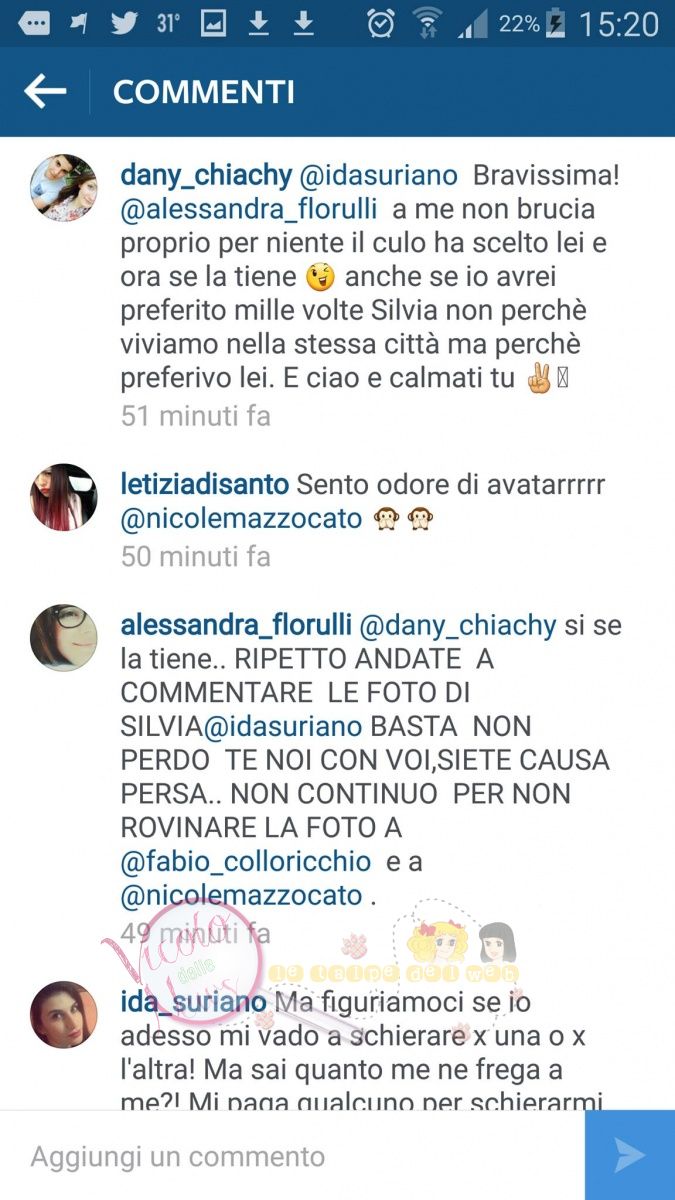Open the first download notification icon
Viewport: 675px width, 1200px height.
(x=259, y=23)
